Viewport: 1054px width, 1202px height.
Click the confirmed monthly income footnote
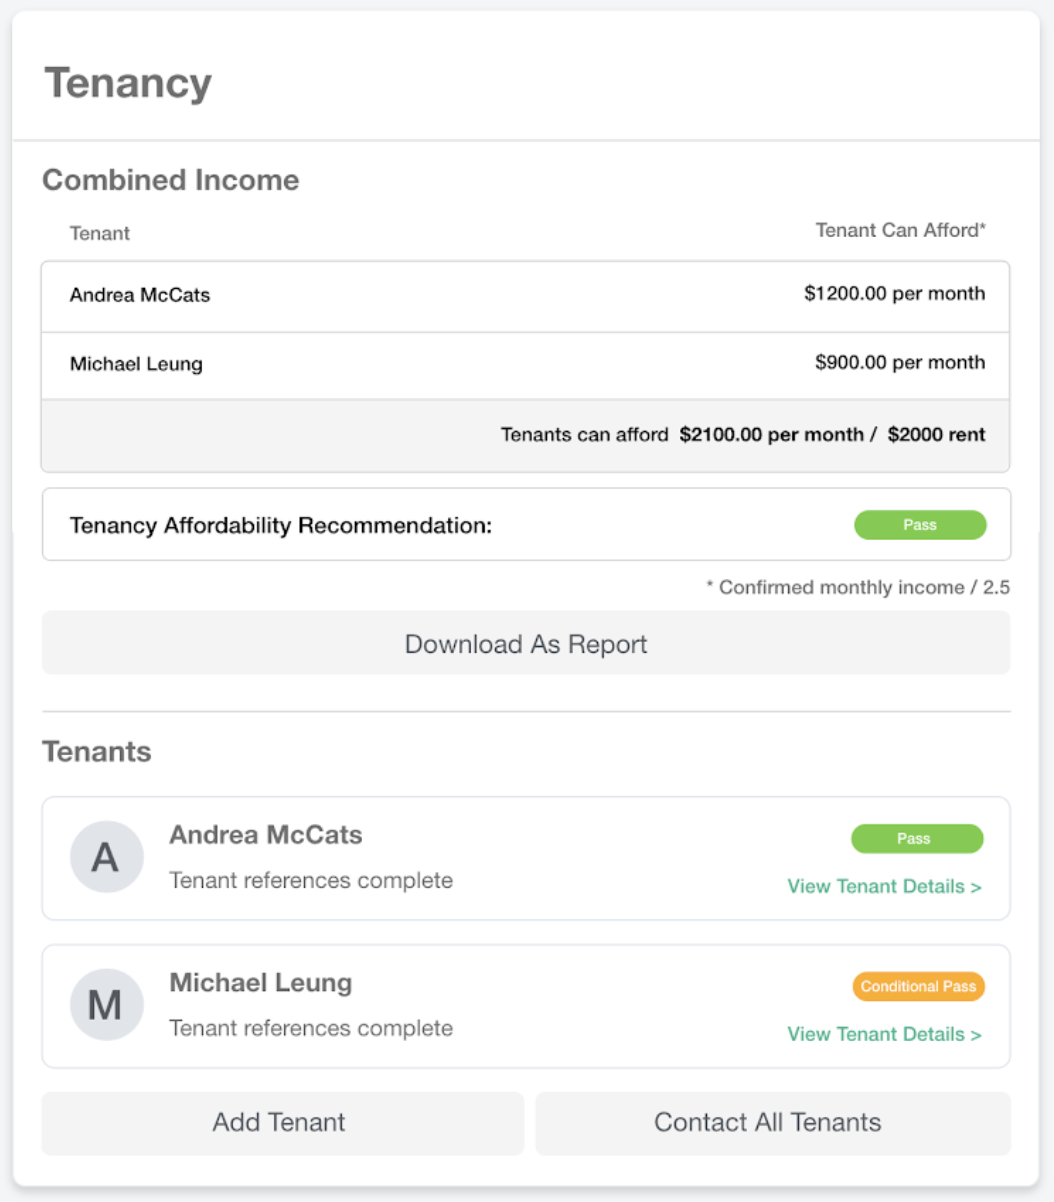pyautogui.click(x=859, y=587)
